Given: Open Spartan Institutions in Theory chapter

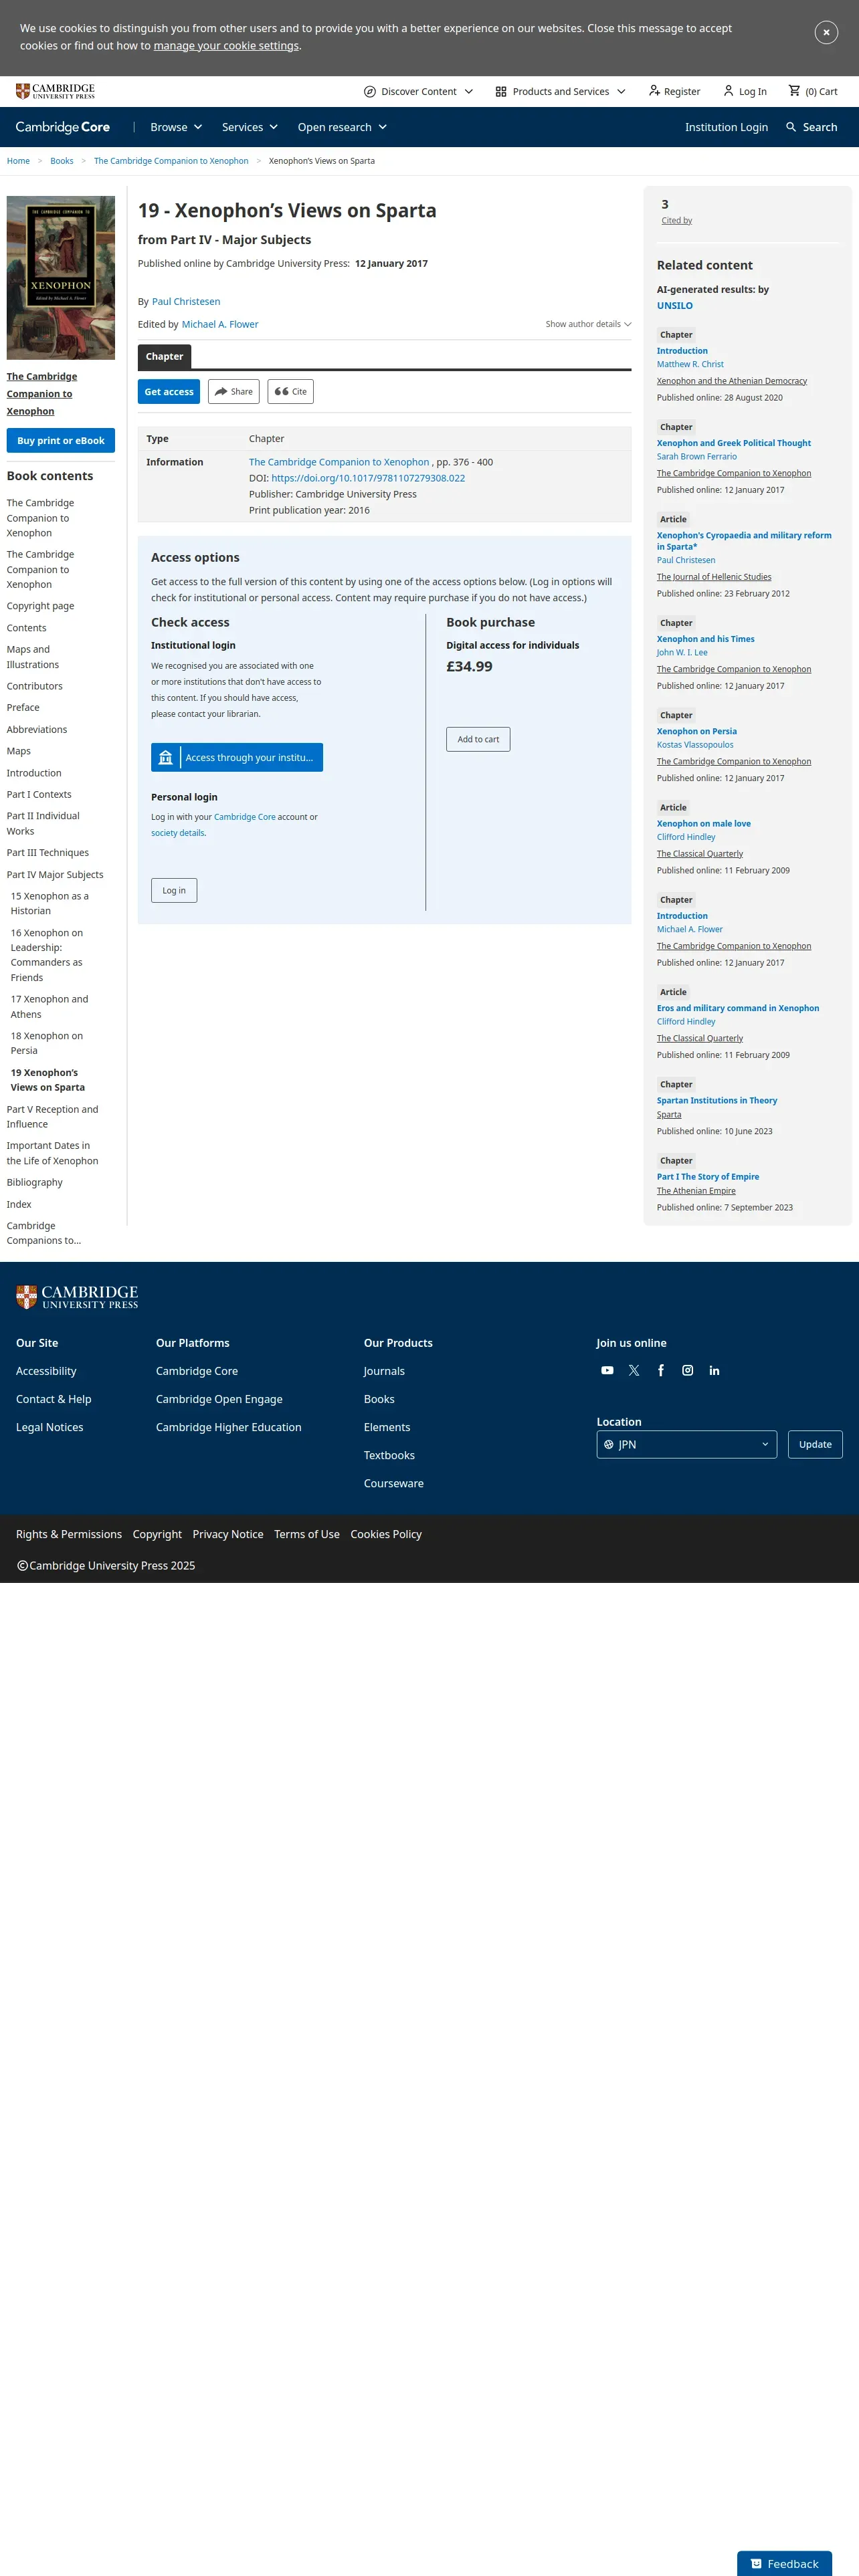Looking at the screenshot, I should click(x=717, y=1100).
